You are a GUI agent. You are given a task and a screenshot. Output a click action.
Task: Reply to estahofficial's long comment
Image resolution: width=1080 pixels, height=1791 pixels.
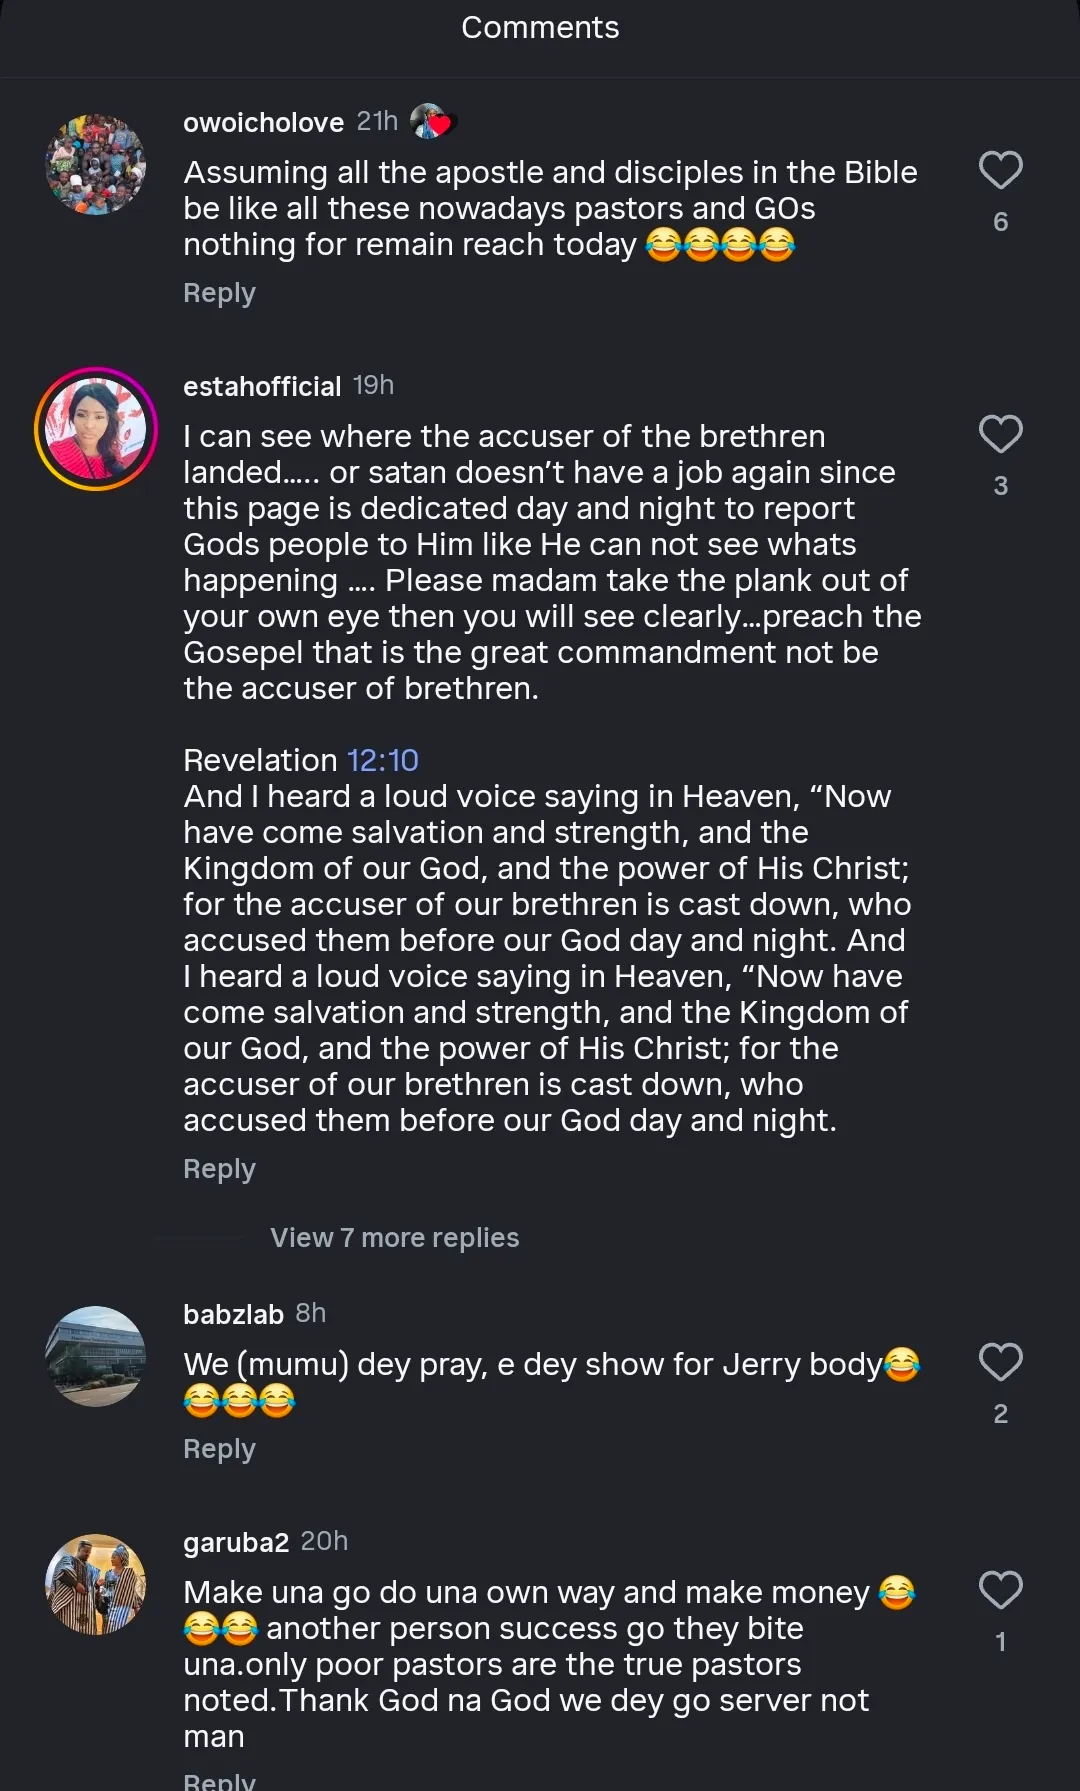pos(219,1169)
